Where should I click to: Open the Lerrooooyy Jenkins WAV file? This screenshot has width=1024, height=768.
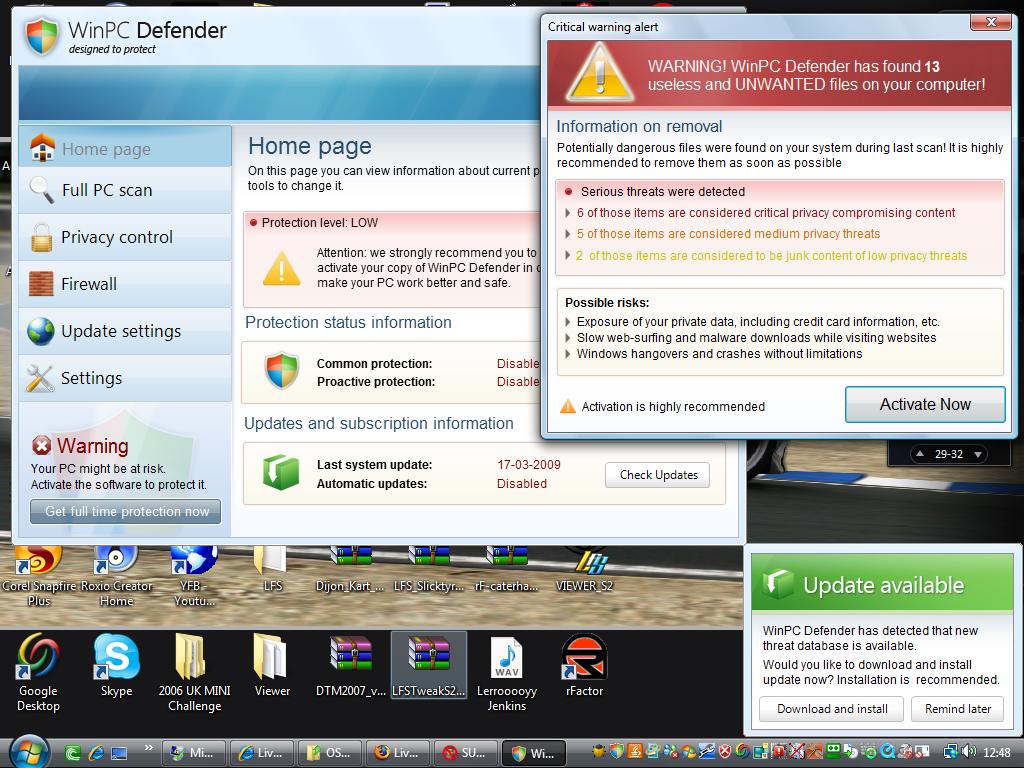(506, 672)
